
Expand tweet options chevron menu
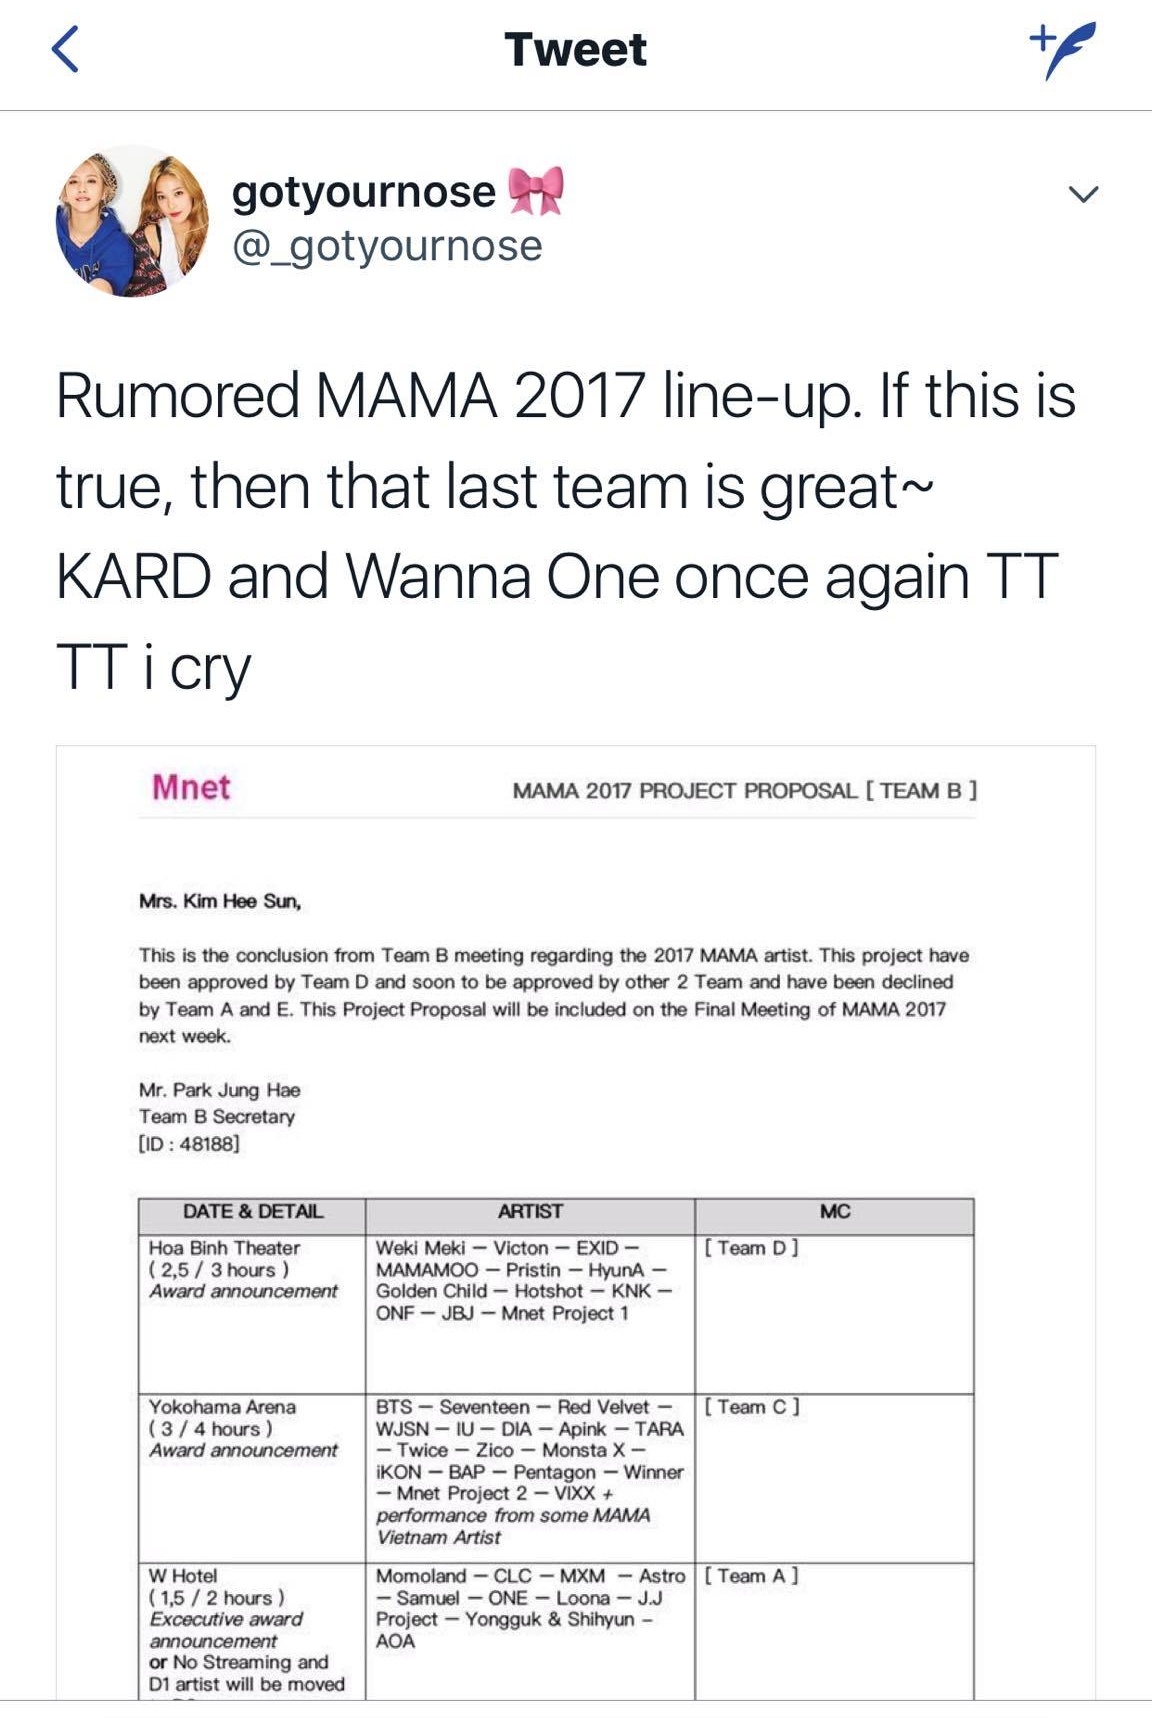pyautogui.click(x=1084, y=194)
